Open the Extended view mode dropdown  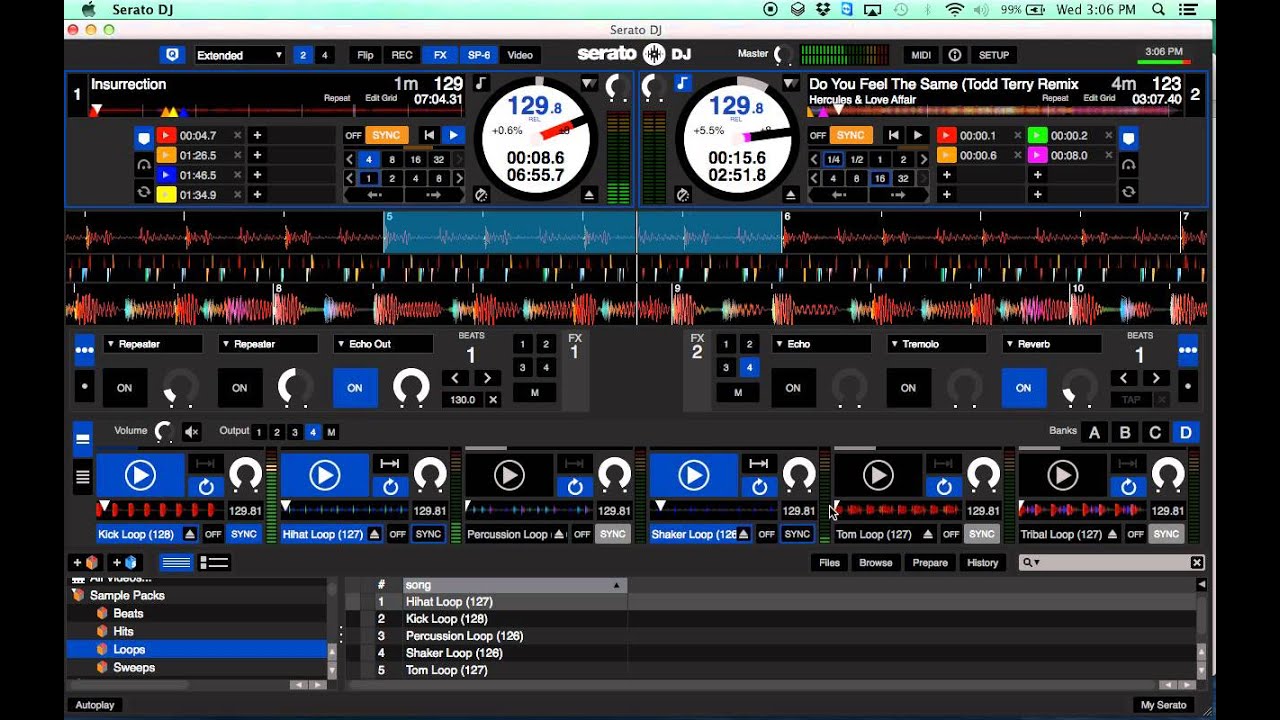239,55
